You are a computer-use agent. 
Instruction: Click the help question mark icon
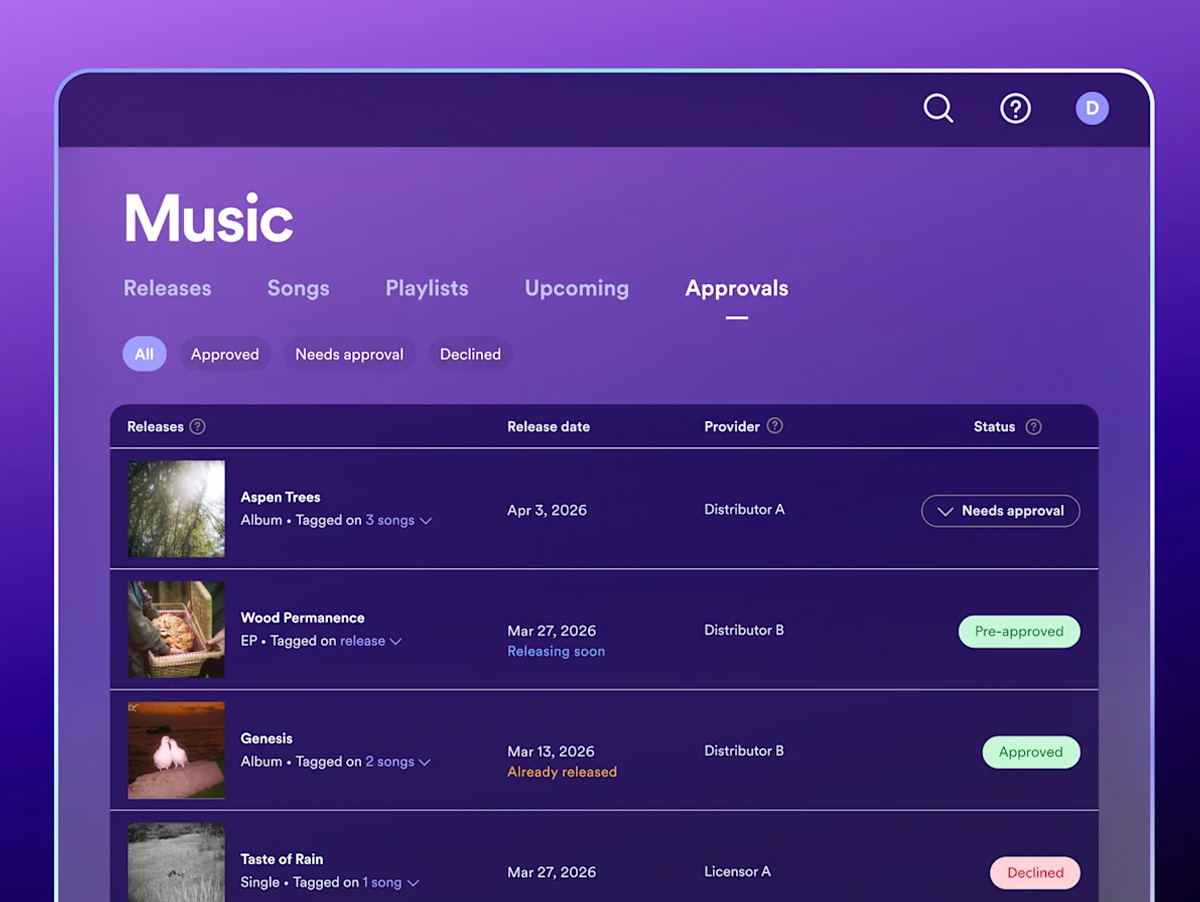pos(1016,108)
